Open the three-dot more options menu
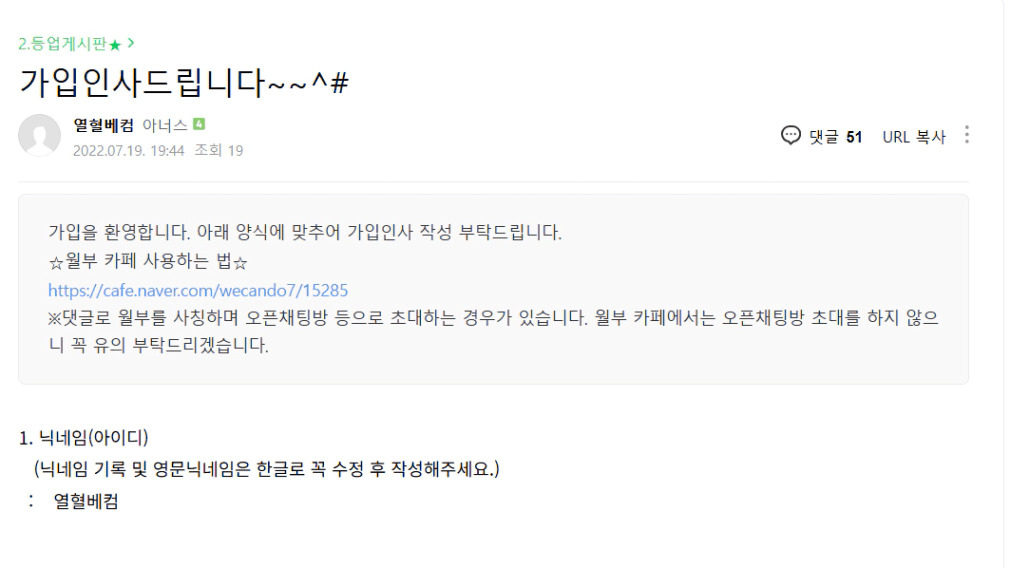1010x568 pixels. pyautogui.click(x=966, y=135)
